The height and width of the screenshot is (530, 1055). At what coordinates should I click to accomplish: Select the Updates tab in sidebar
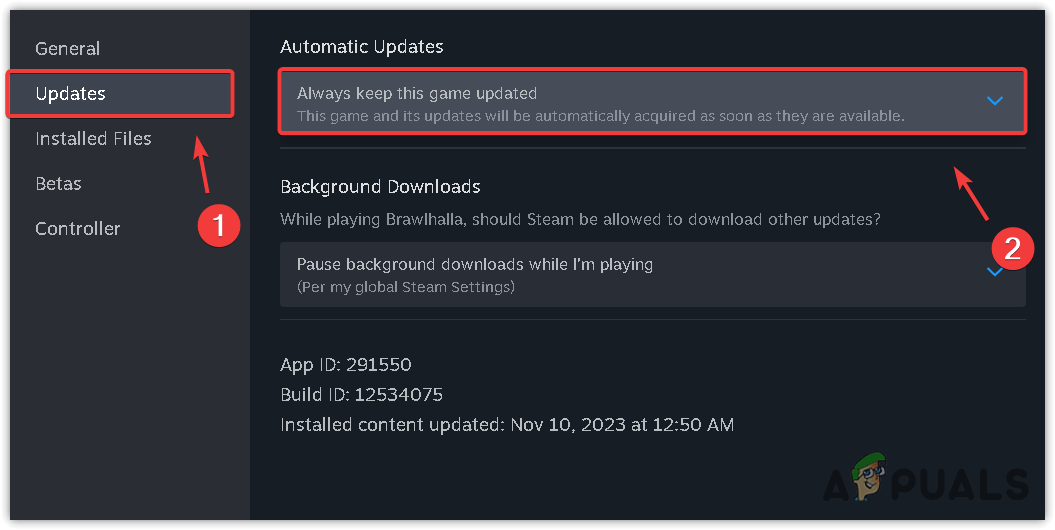coord(70,94)
